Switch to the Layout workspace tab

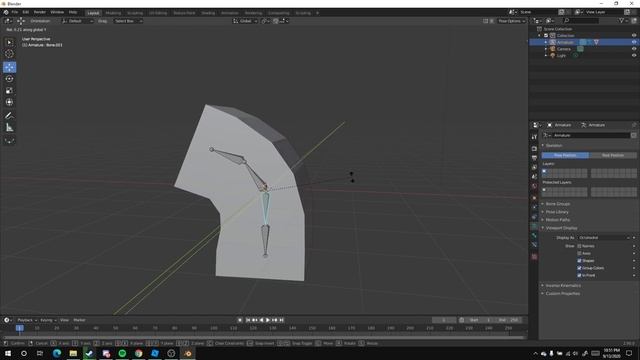93,13
